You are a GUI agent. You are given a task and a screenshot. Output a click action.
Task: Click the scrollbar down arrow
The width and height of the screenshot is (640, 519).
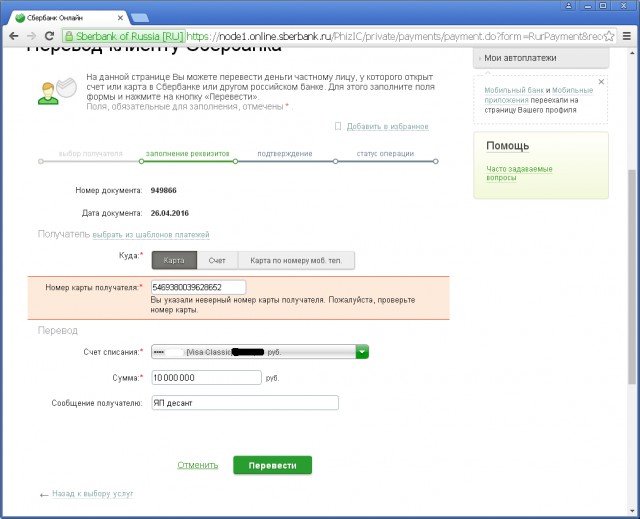tap(632, 511)
